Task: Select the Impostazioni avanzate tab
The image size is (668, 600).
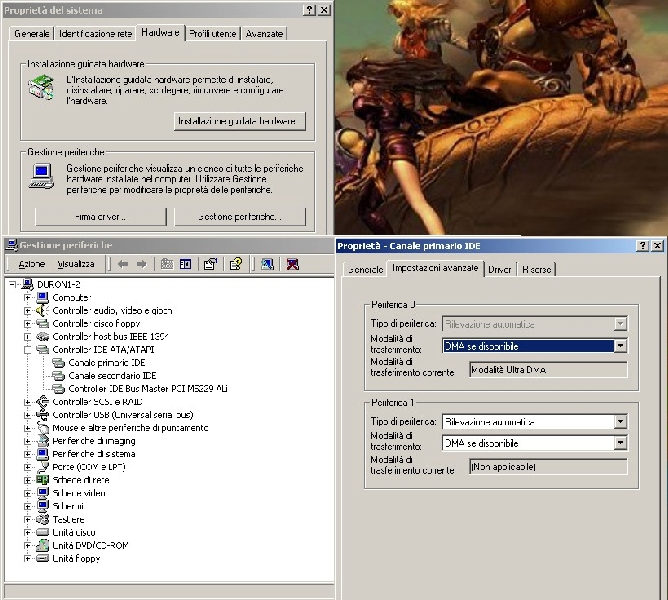Action: [435, 268]
